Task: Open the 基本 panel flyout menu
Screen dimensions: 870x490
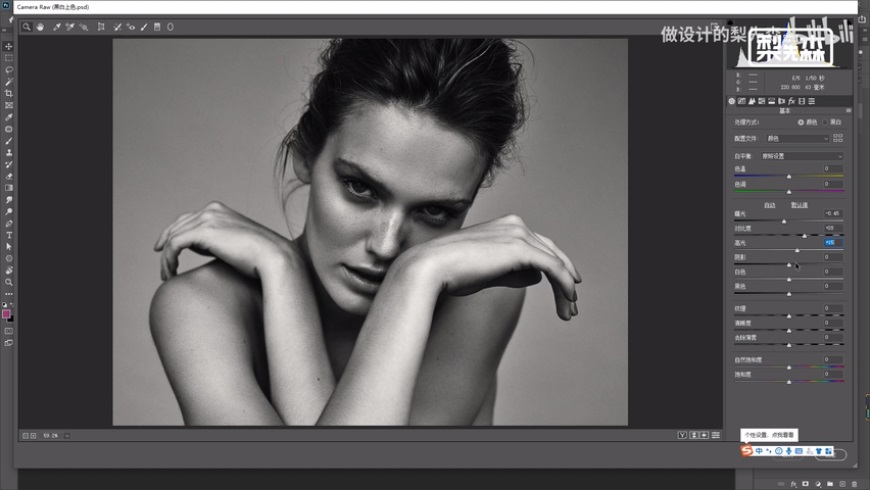Action: click(x=848, y=111)
